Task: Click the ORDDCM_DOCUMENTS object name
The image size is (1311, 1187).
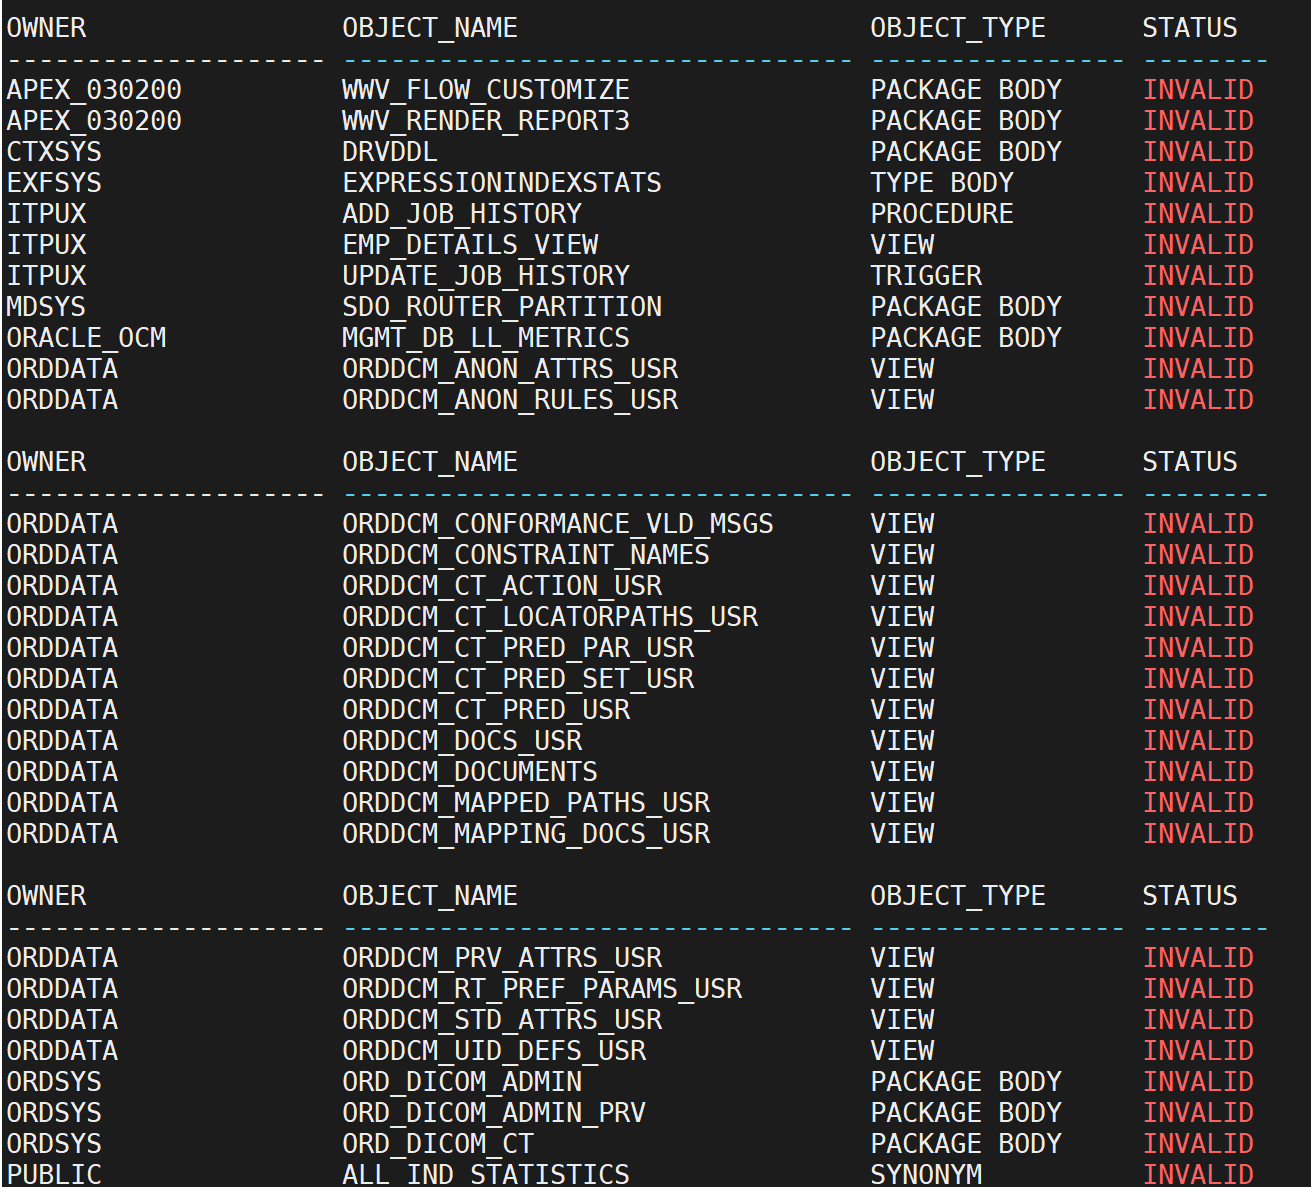Action: 470,772
